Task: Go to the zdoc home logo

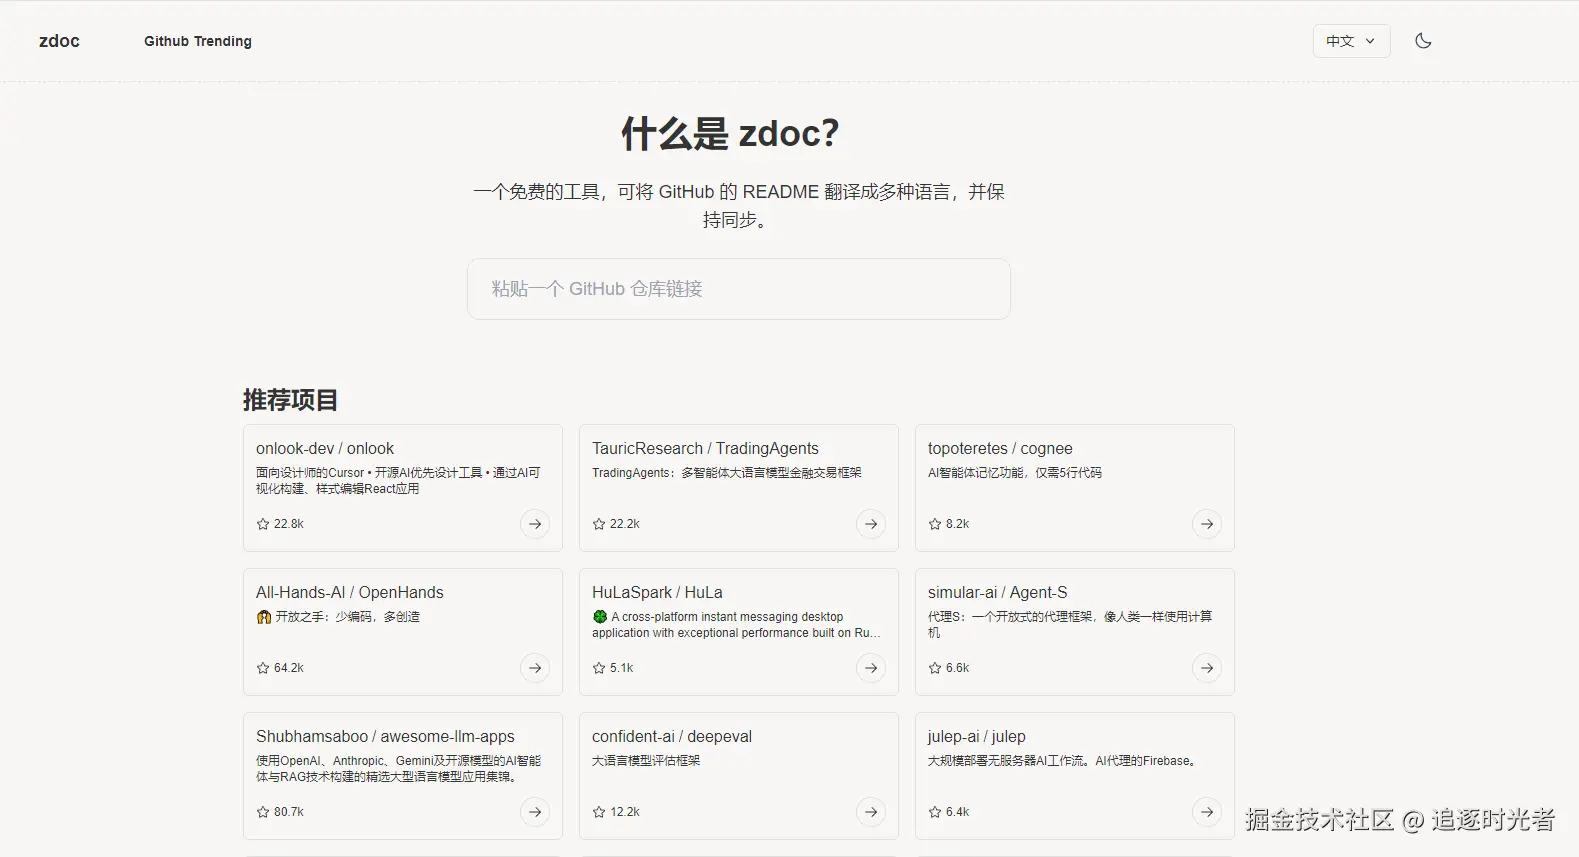Action: coord(59,41)
